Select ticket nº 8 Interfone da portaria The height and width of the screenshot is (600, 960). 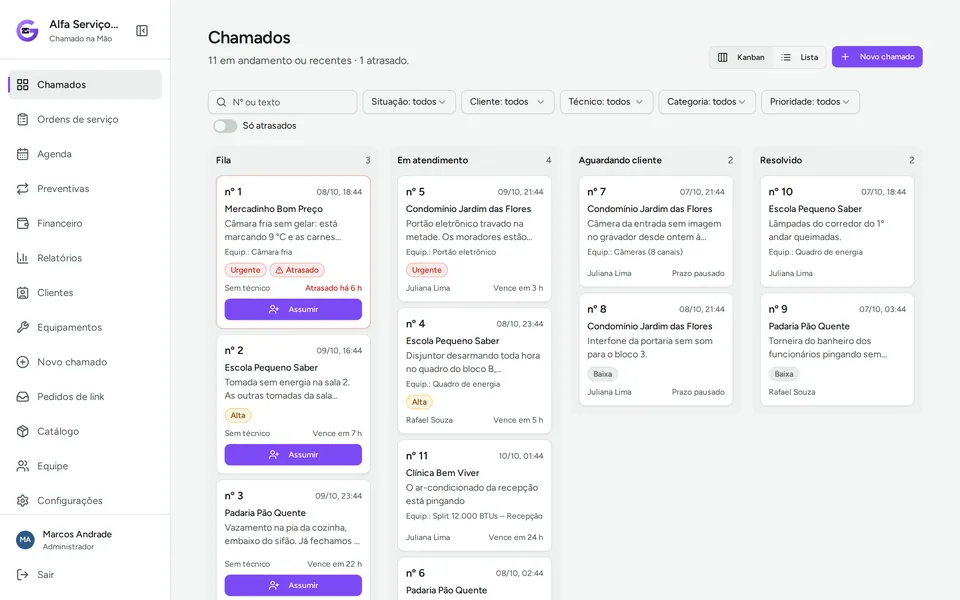(656, 350)
